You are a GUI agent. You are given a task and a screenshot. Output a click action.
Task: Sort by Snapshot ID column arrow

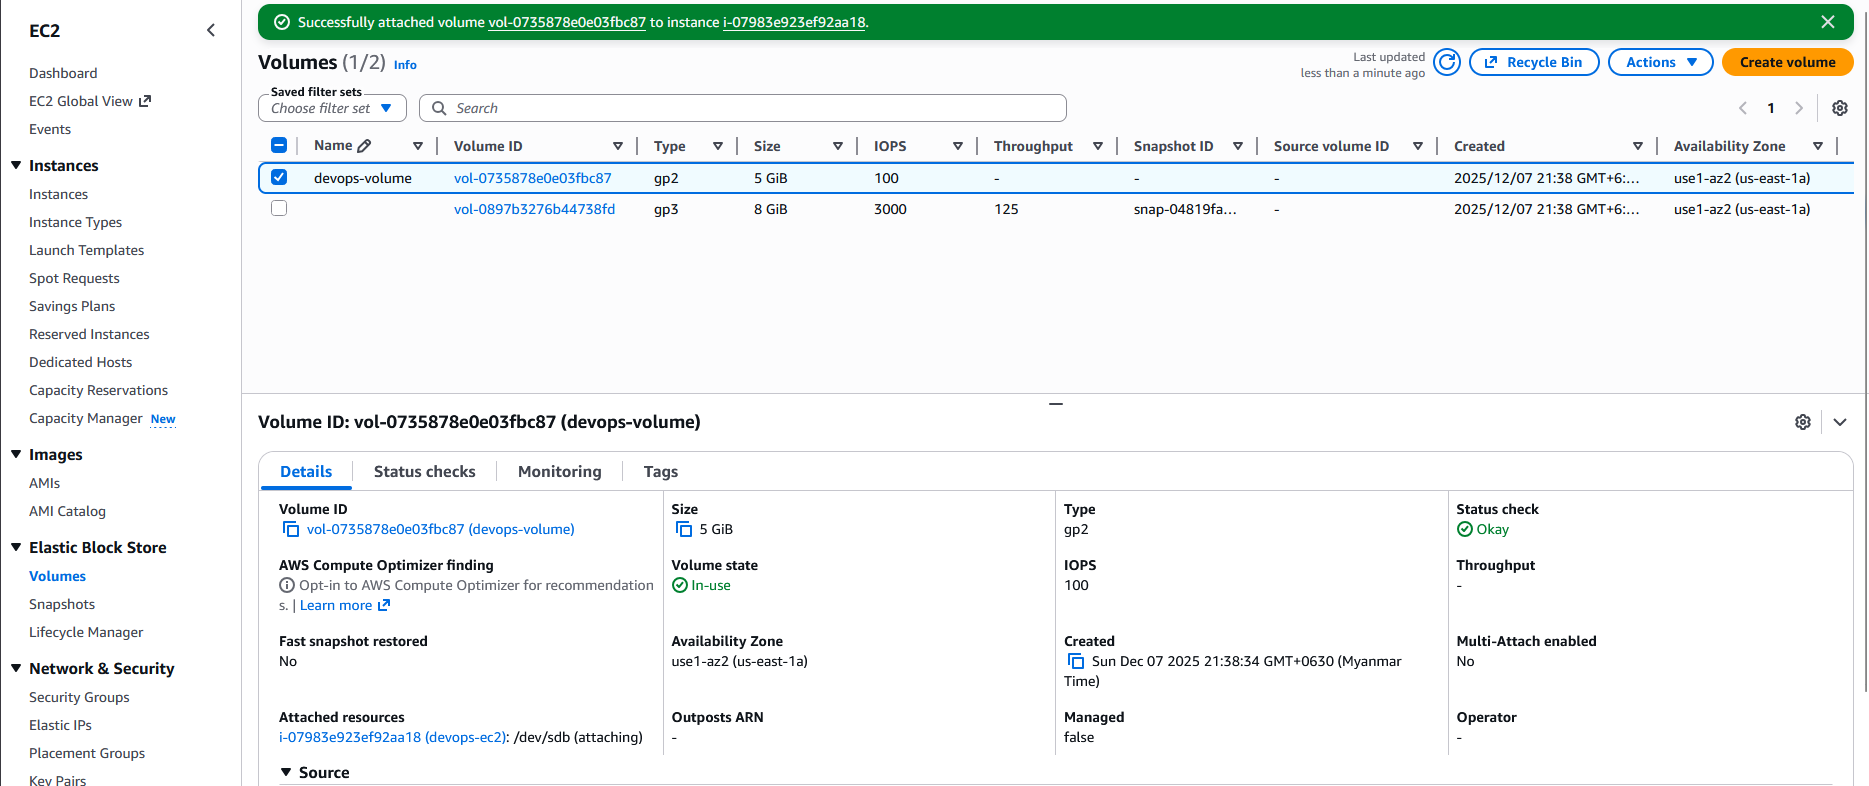click(1238, 146)
